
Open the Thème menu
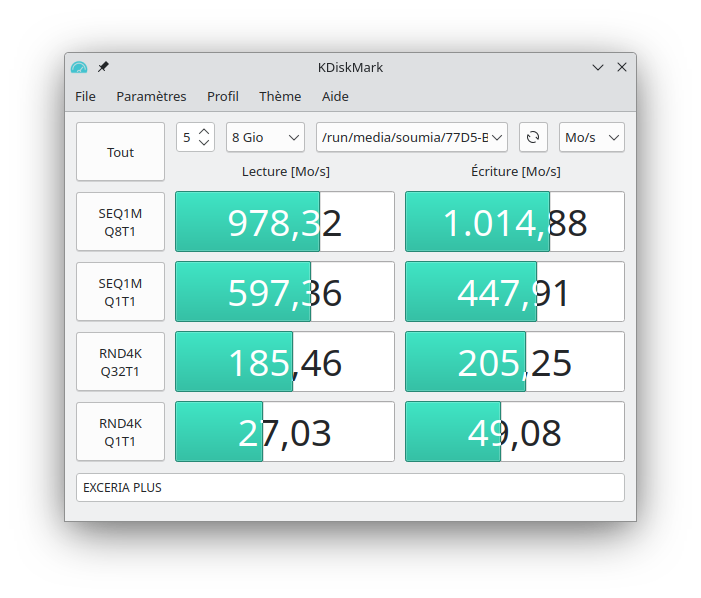coord(280,96)
